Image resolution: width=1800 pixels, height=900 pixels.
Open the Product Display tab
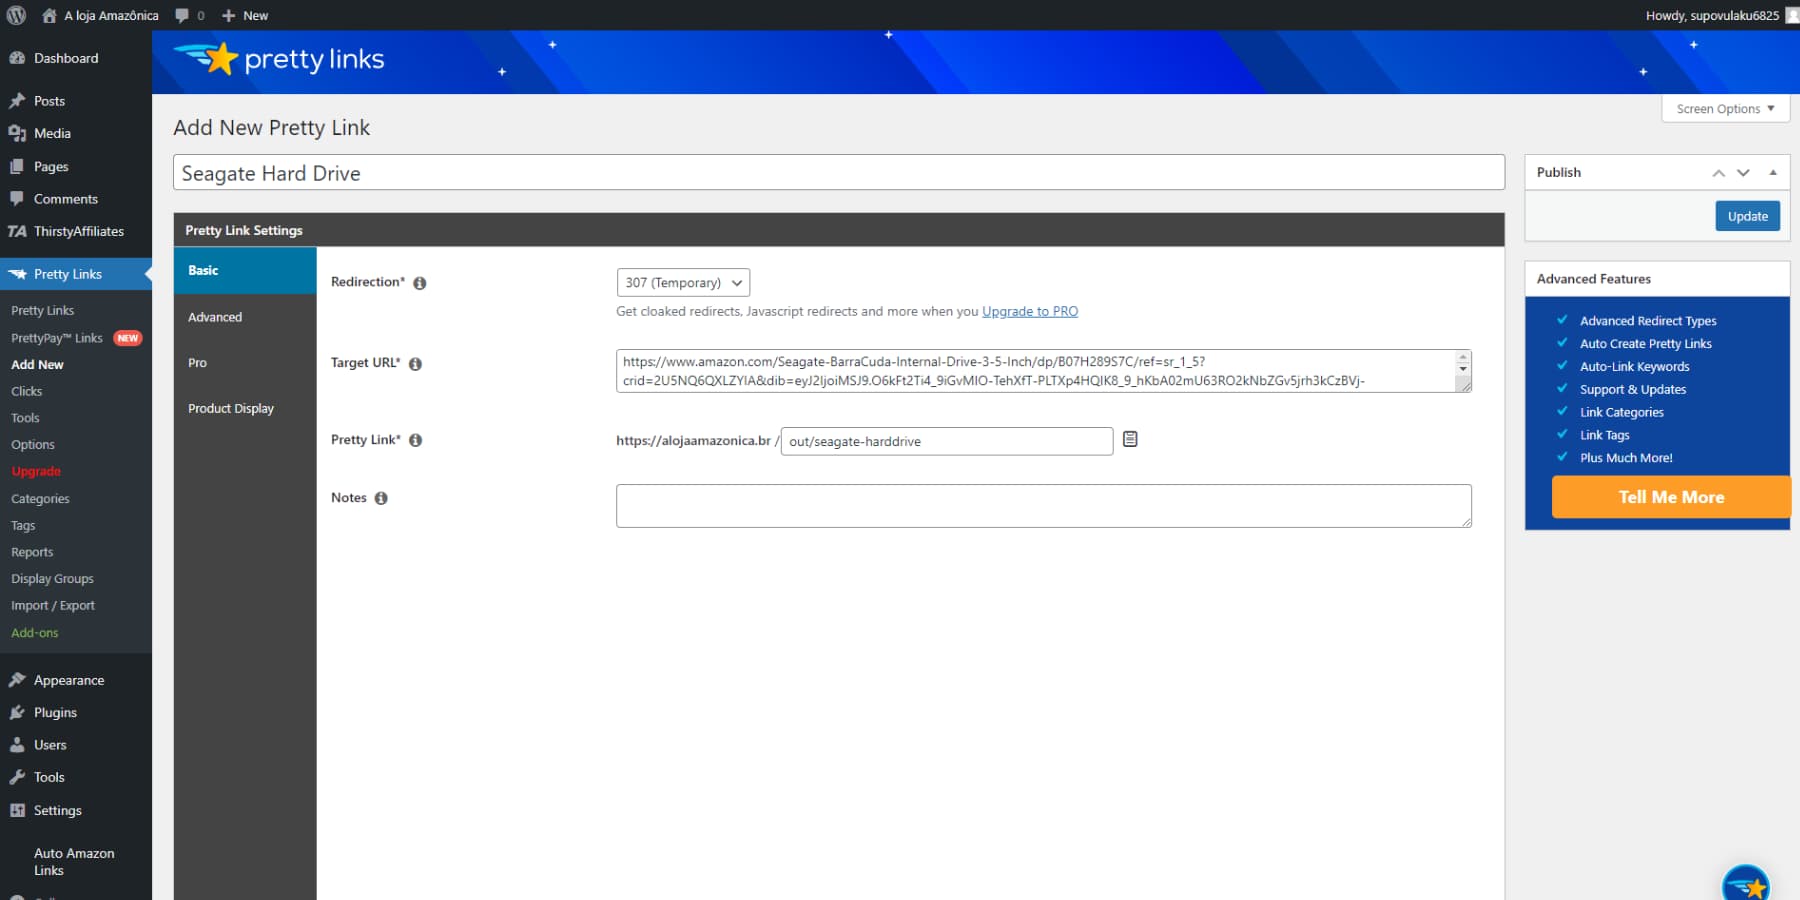click(230, 408)
